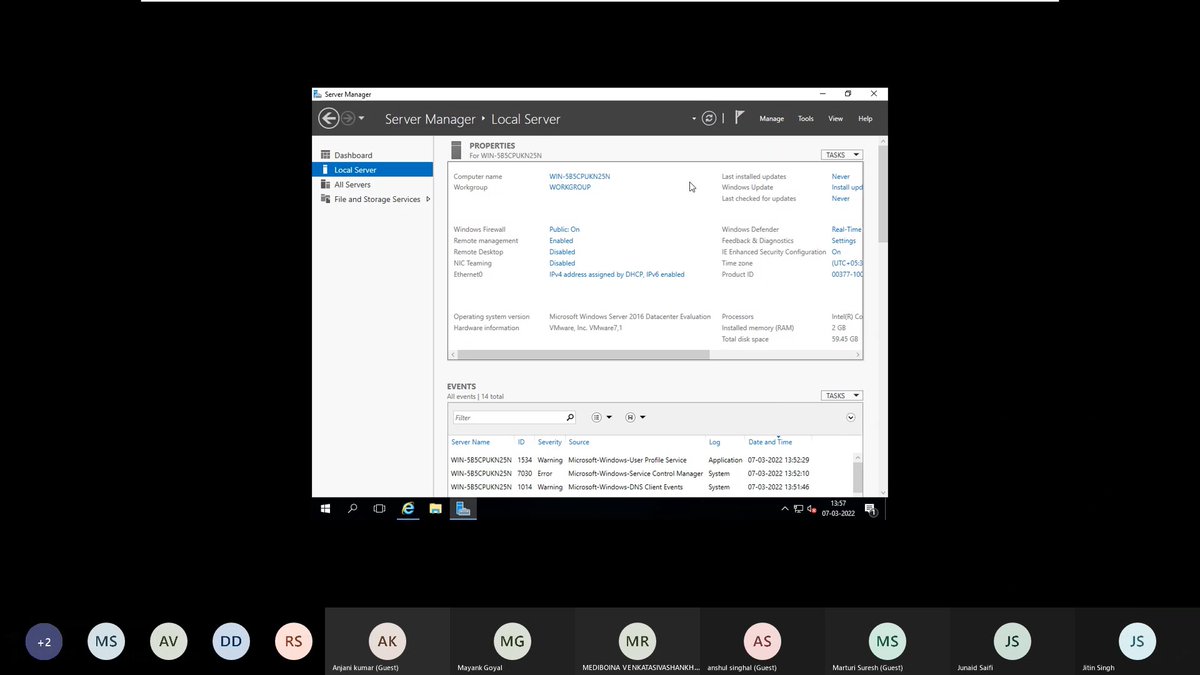Click the Refresh icon in Server Manager header

coord(709,118)
